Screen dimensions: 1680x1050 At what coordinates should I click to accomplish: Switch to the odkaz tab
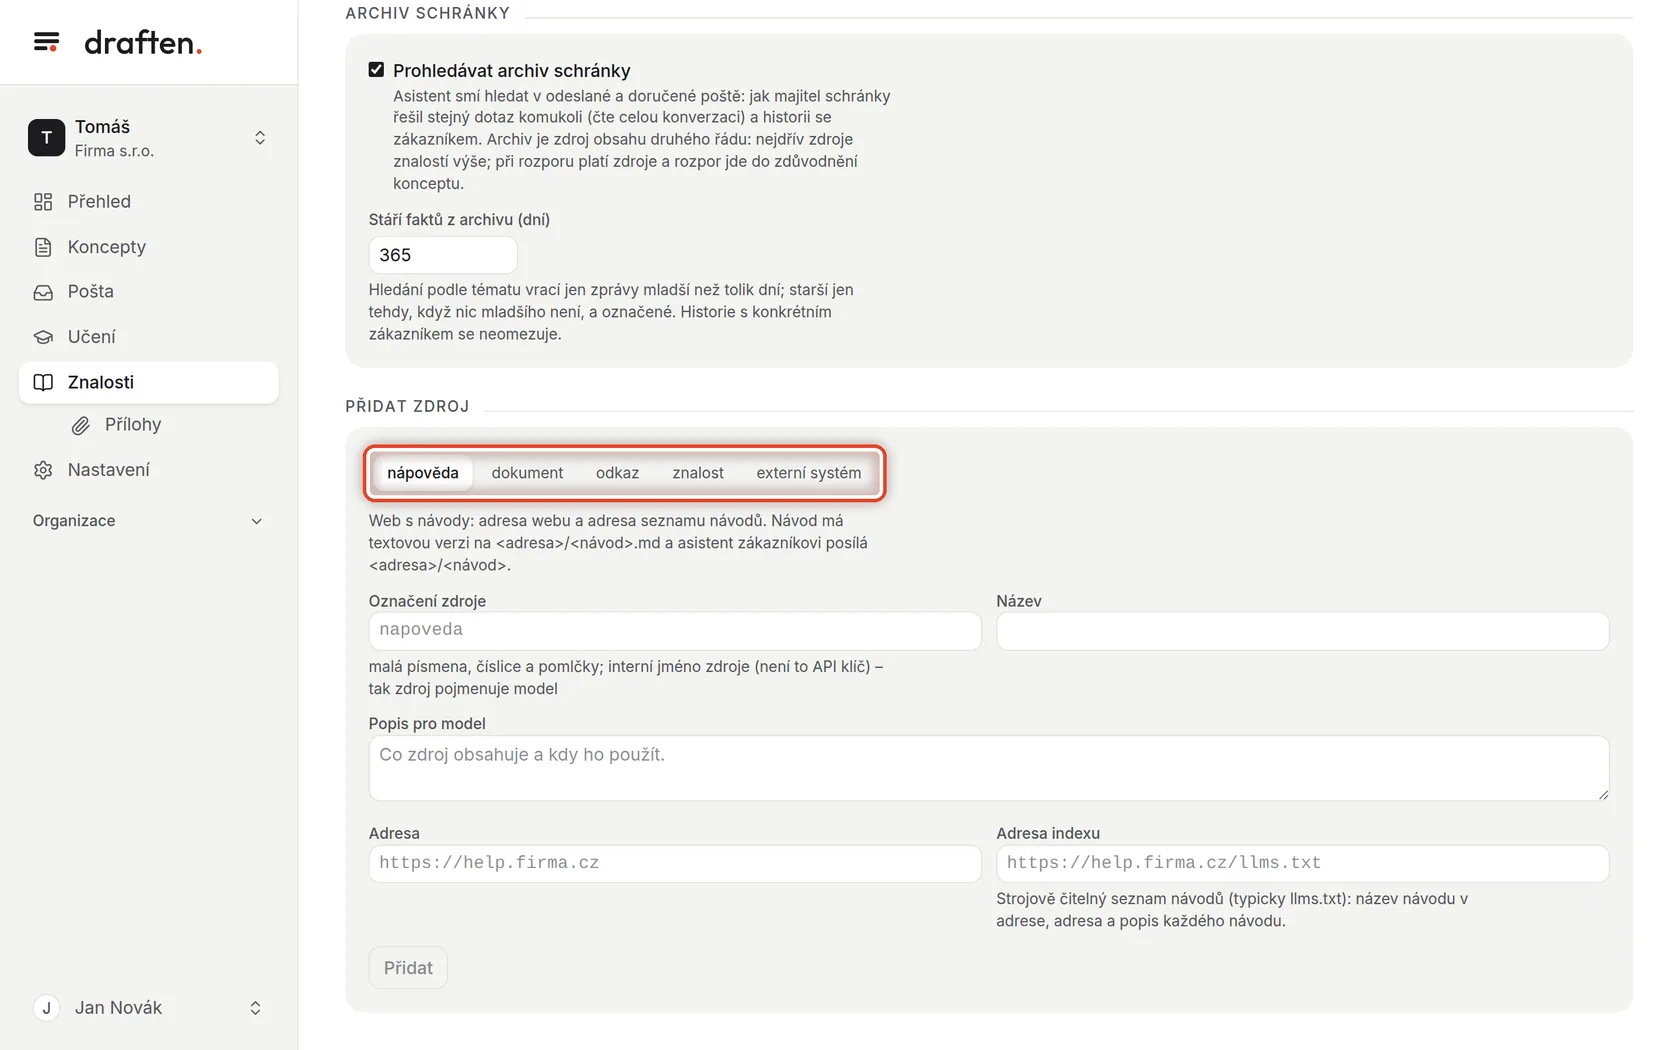point(617,473)
